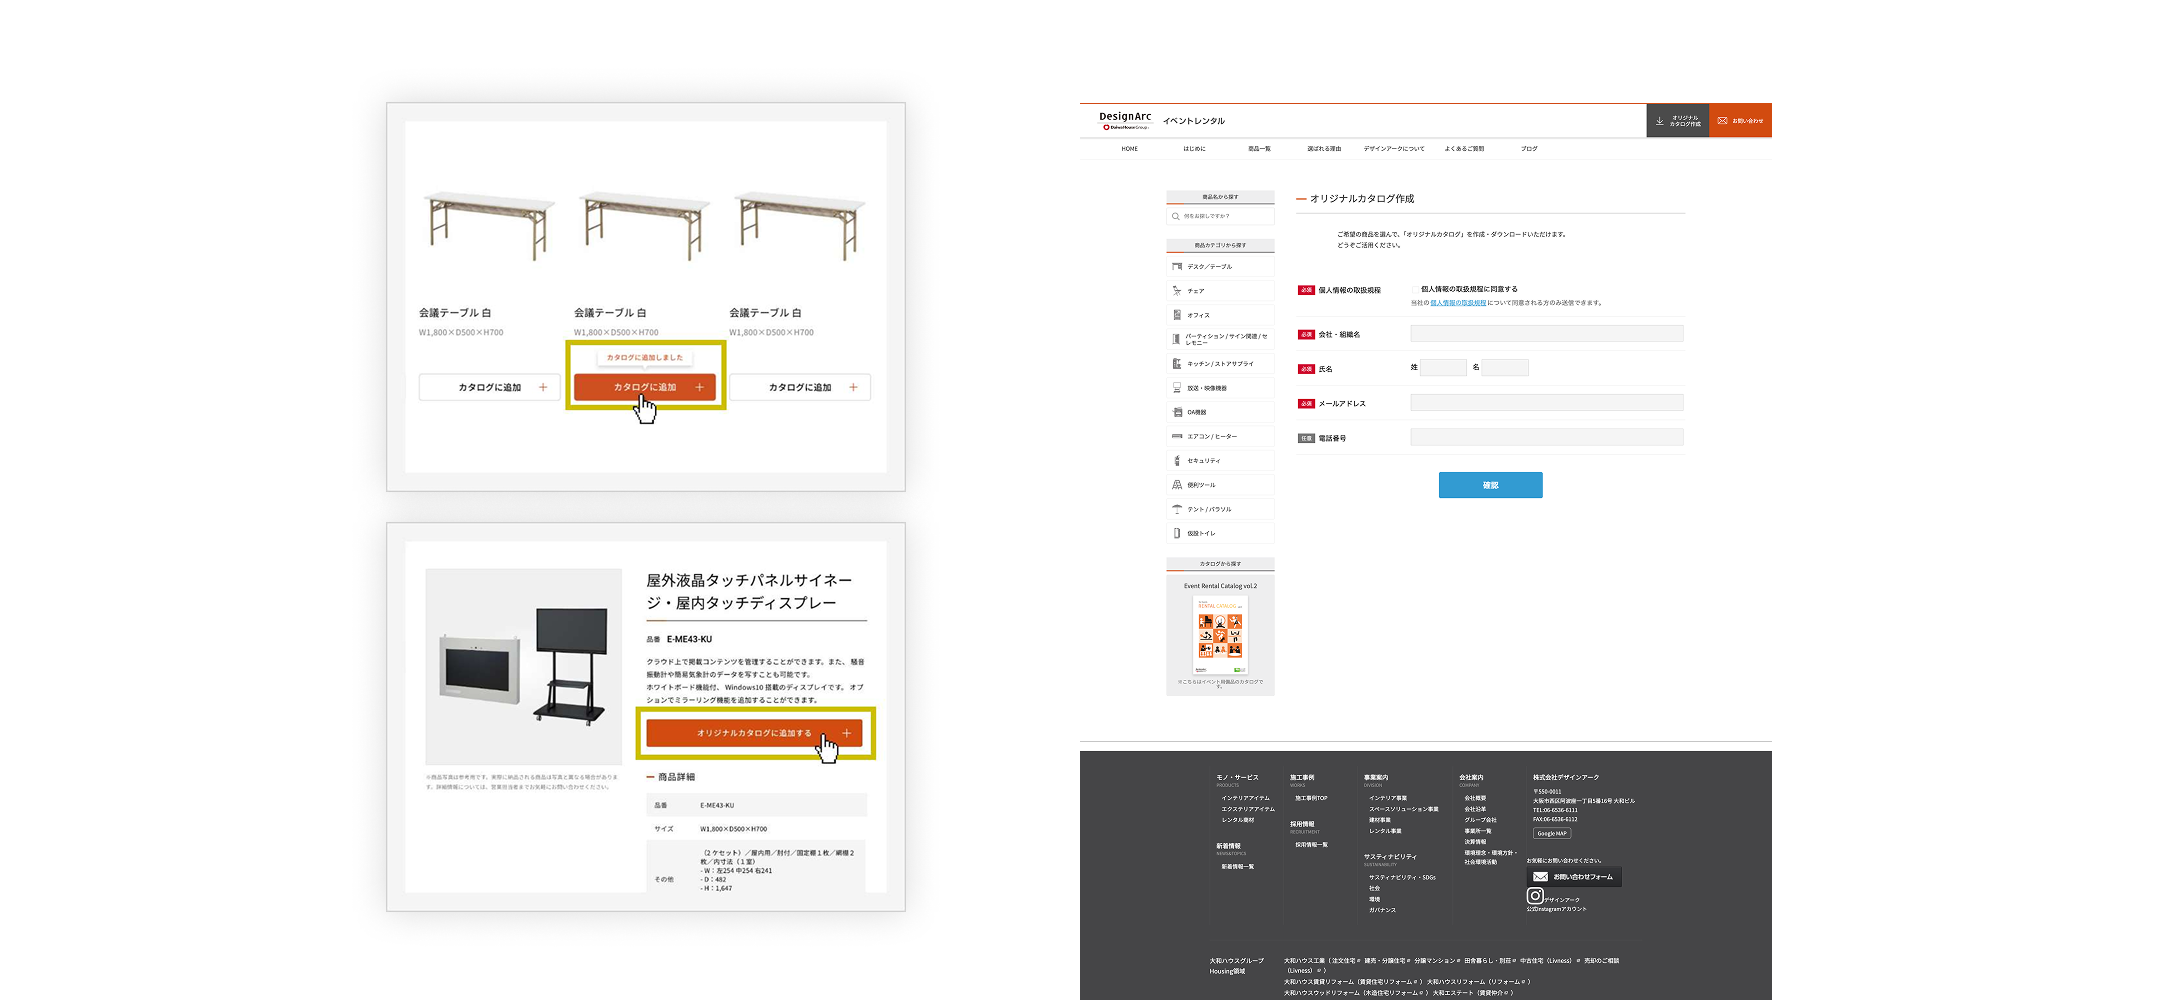Click the desk/table category icon (デスク/テーブル)

tap(1177, 267)
